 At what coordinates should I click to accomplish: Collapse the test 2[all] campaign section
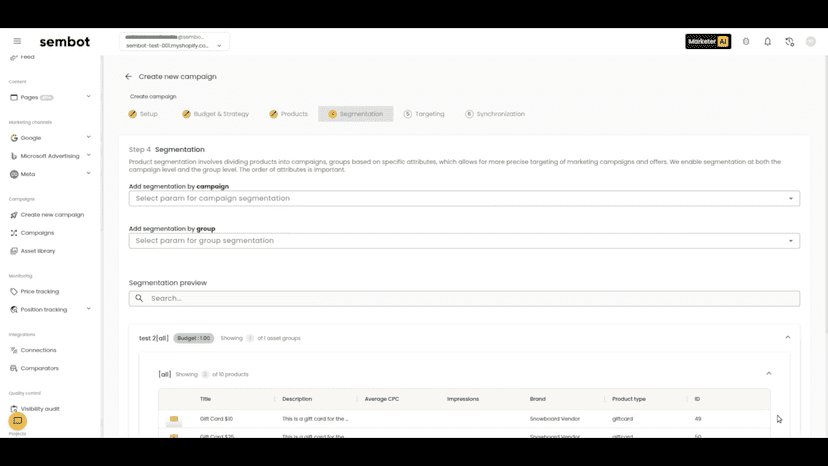click(x=787, y=337)
